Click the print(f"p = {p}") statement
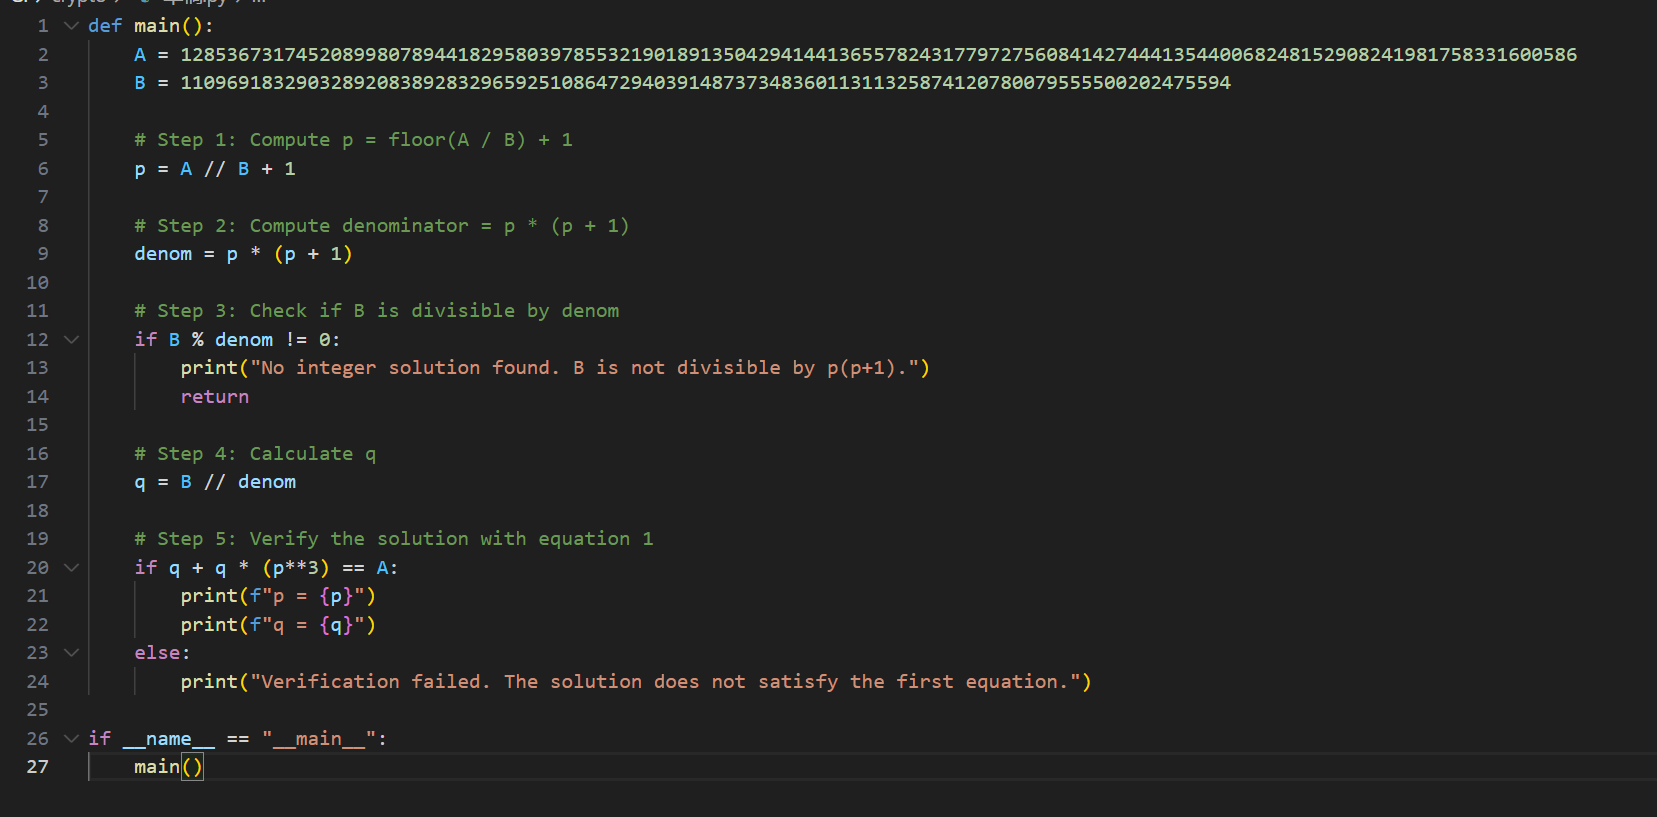This screenshot has height=817, width=1657. point(278,596)
